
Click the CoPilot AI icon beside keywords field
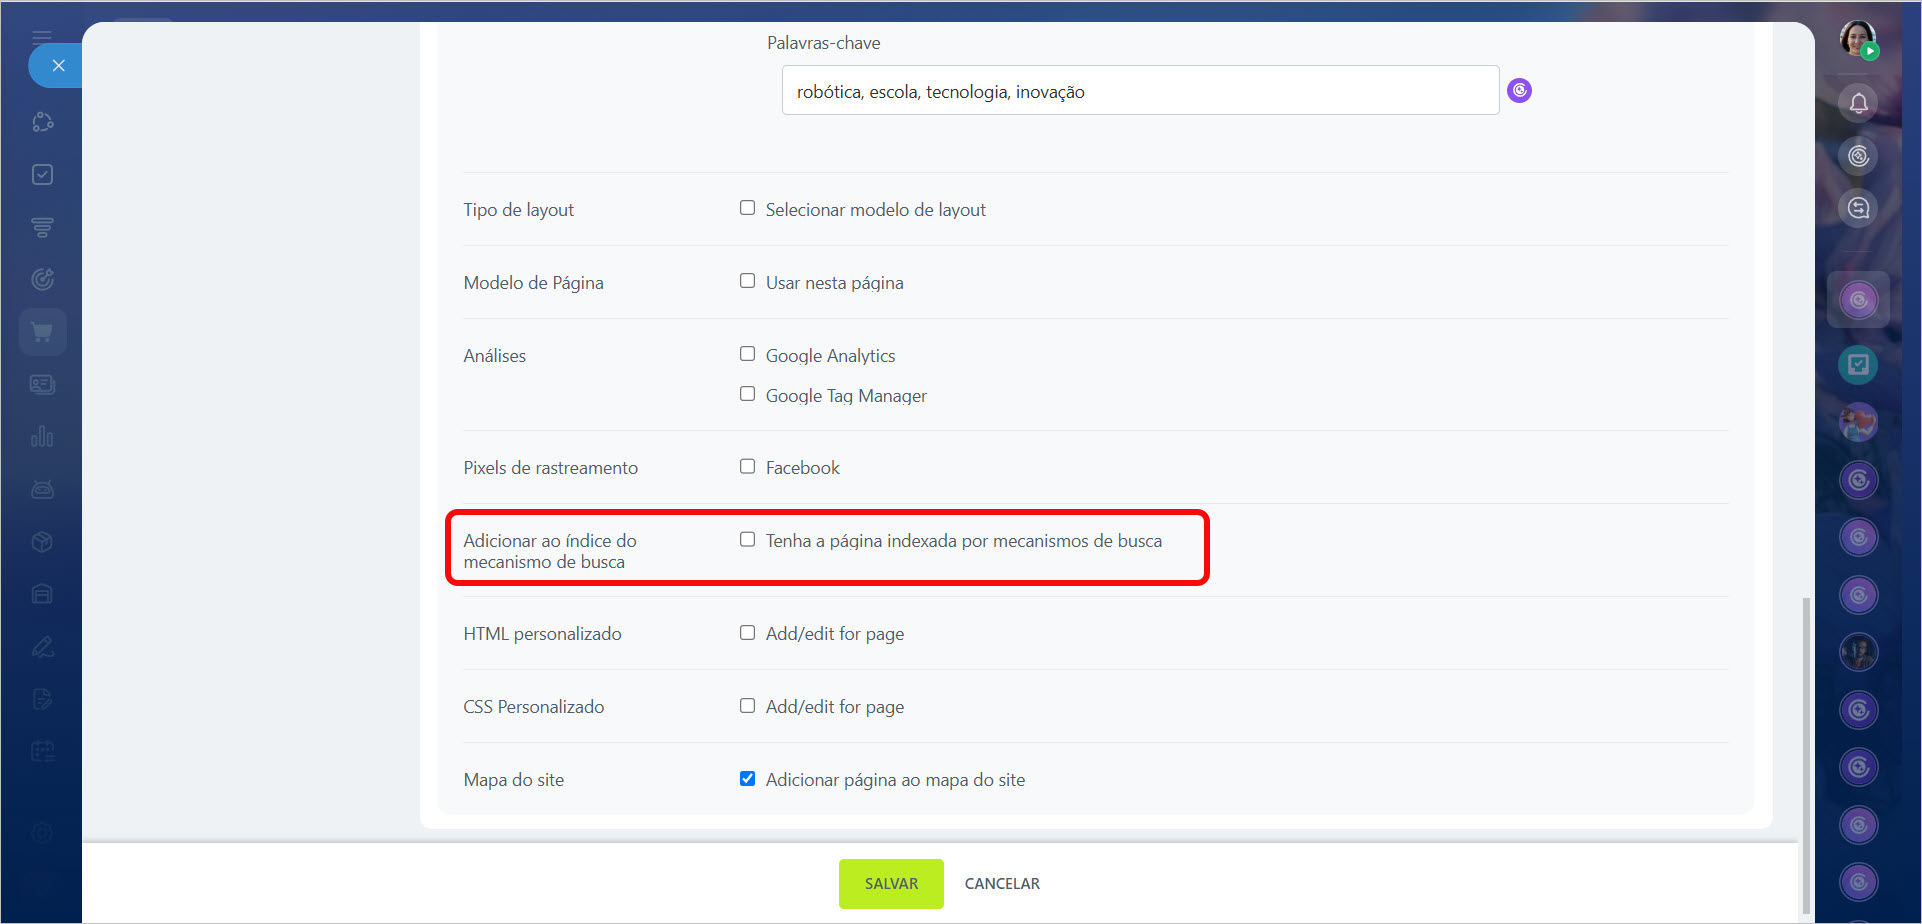(x=1519, y=91)
